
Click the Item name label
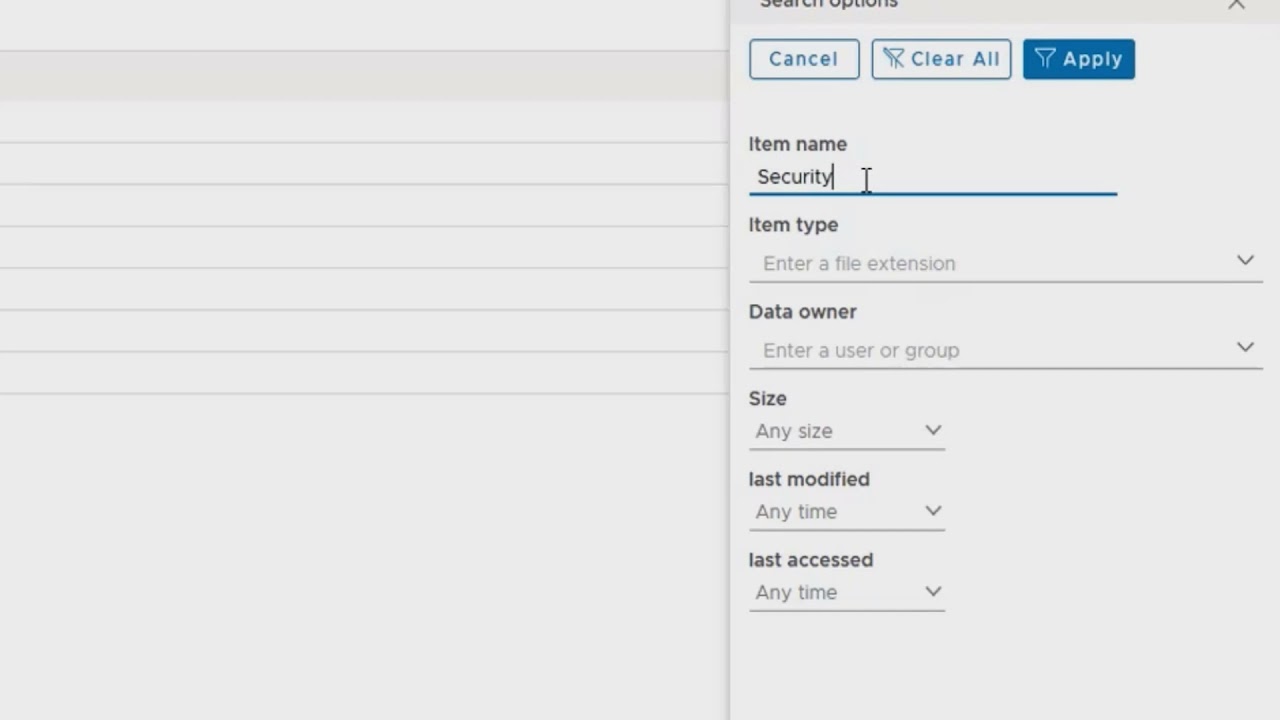pos(798,144)
